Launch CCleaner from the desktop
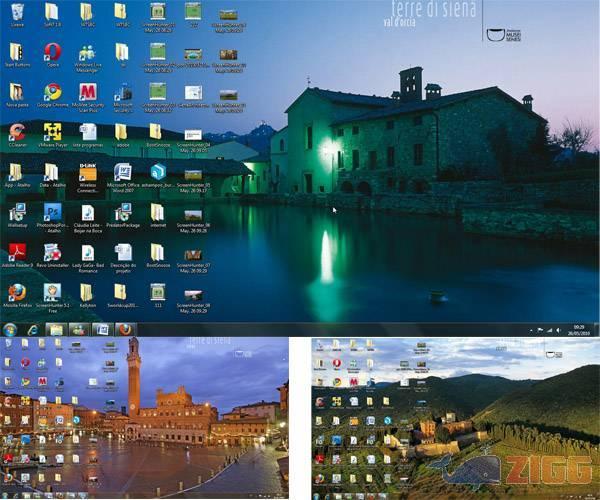 [17, 132]
